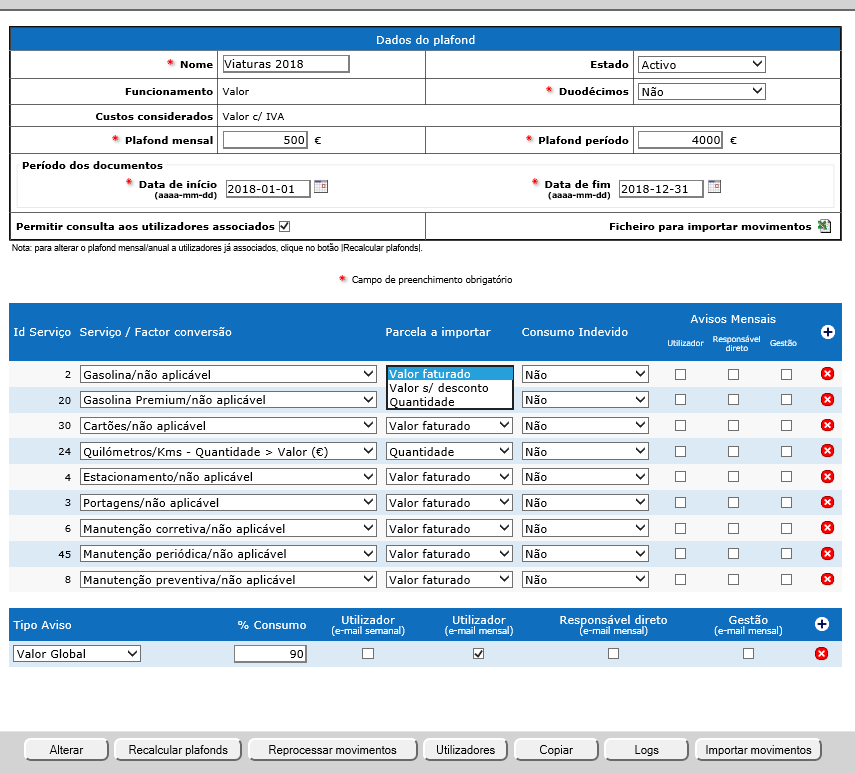Check Gestão alert for Gasolina Premium row

coord(786,400)
